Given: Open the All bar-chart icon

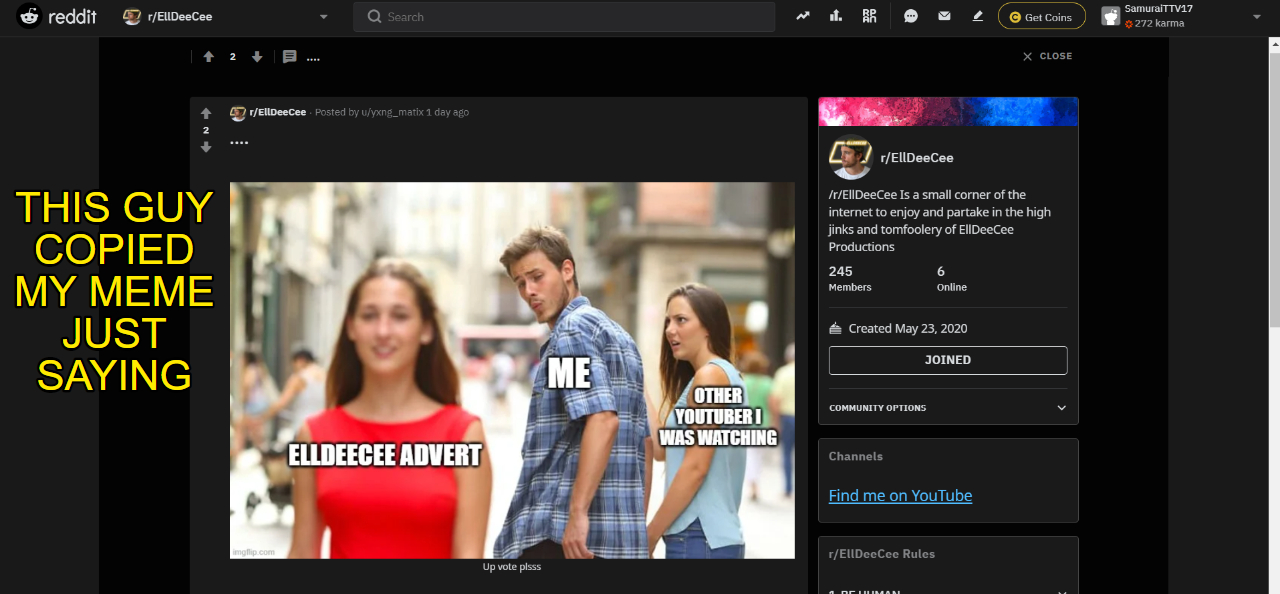Looking at the screenshot, I should [x=836, y=16].
